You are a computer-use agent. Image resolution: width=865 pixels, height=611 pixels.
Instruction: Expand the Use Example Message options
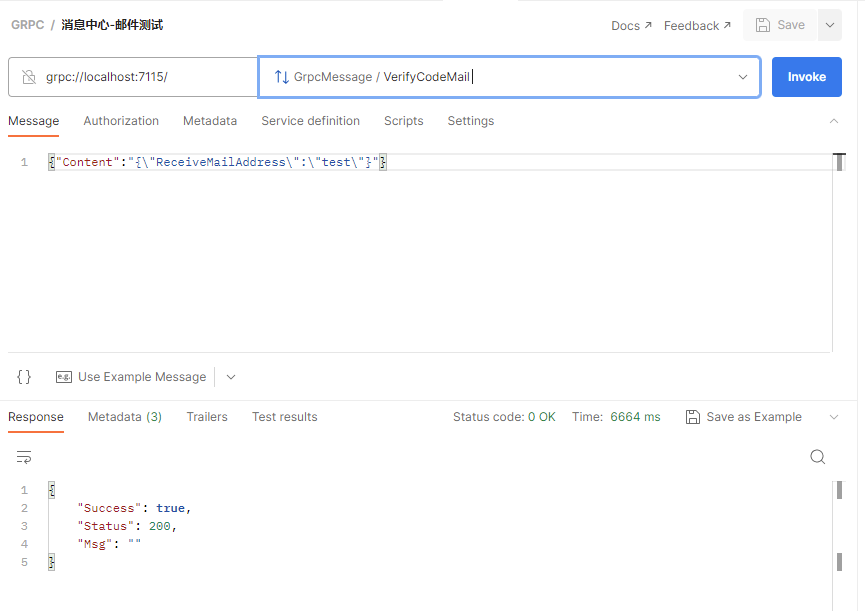[231, 377]
